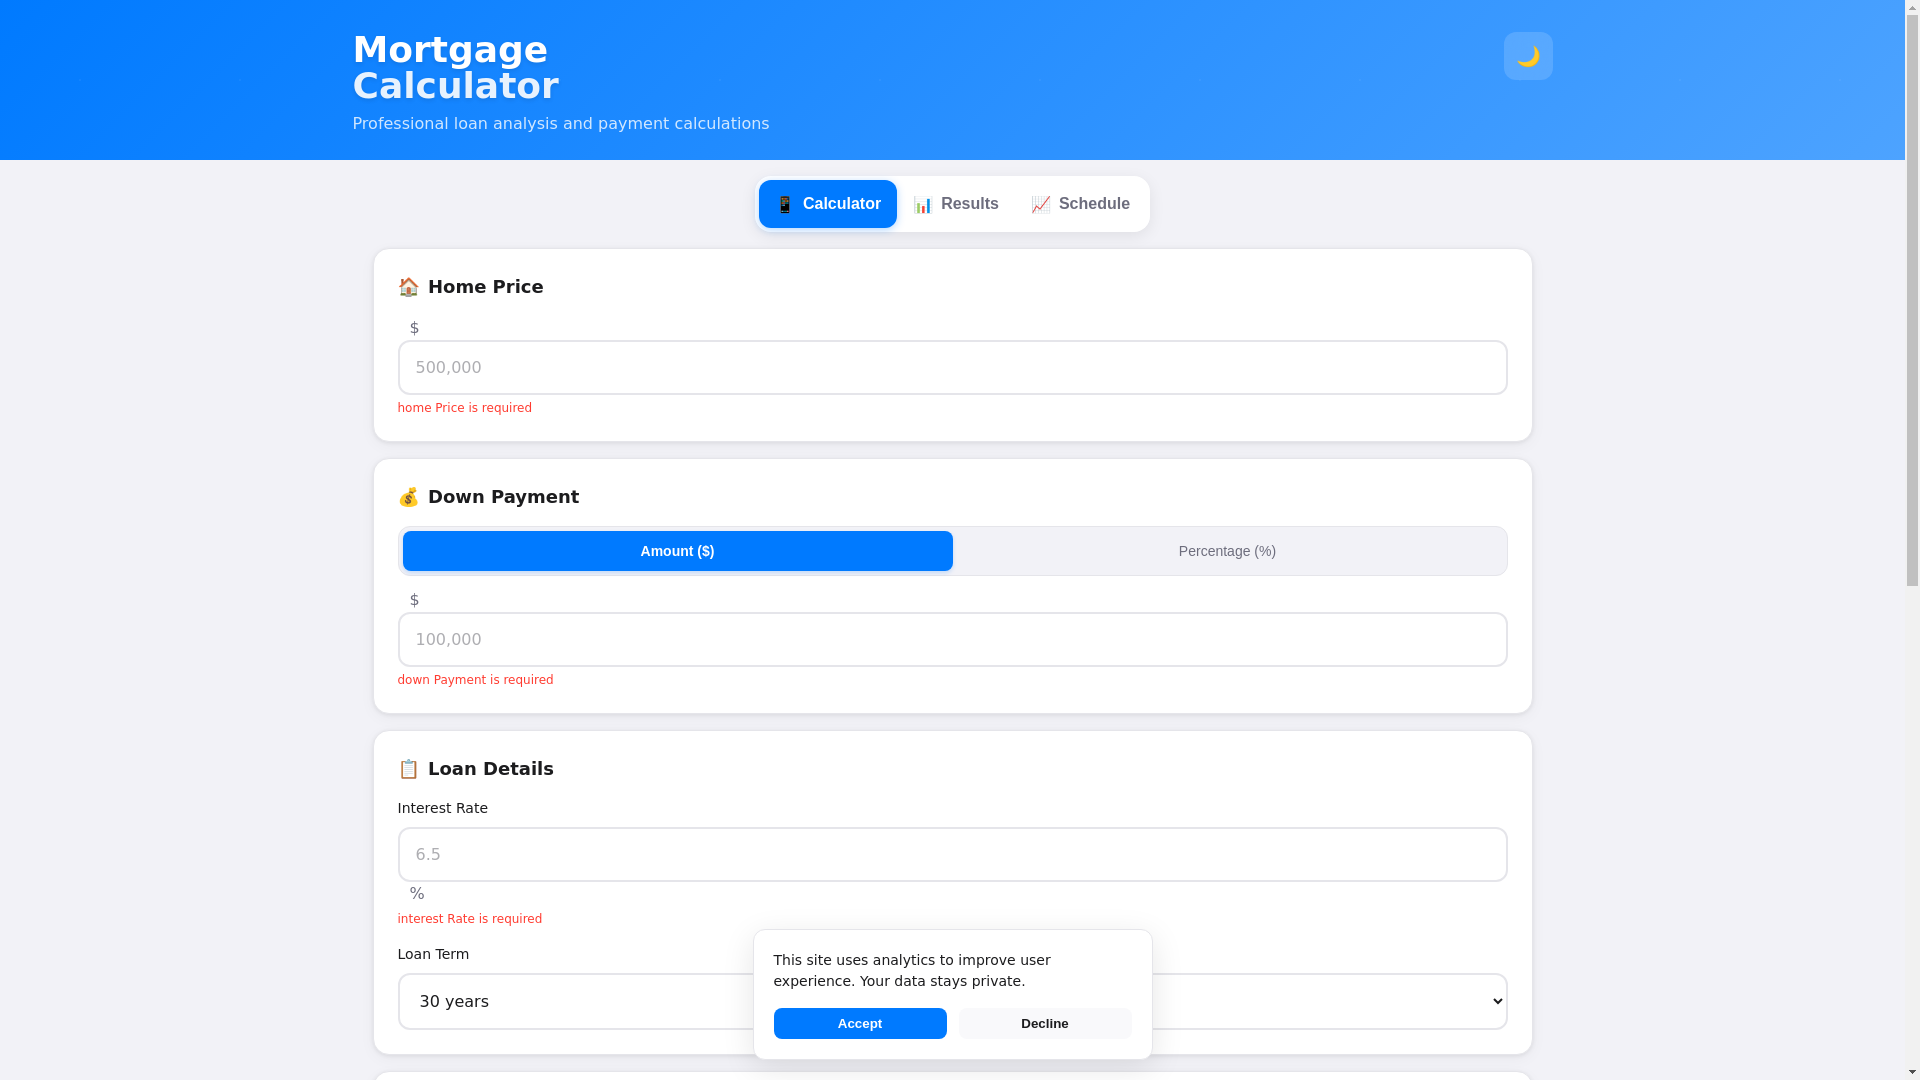Click the Down Payment amount field
1920x1080 pixels.
pyautogui.click(x=952, y=639)
